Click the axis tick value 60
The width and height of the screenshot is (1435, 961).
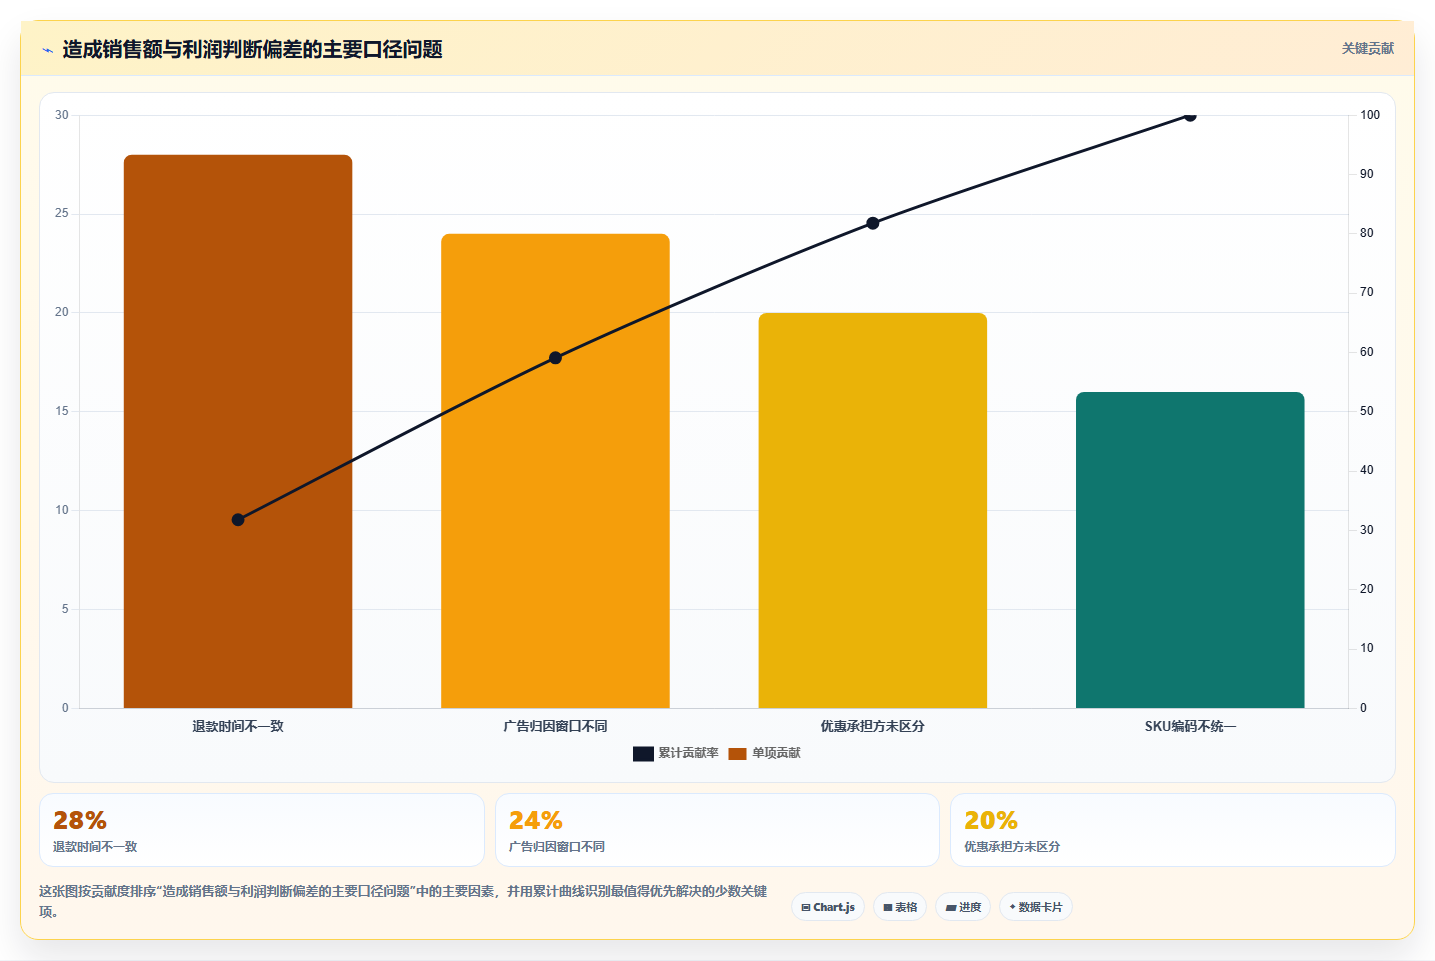pyautogui.click(x=1367, y=352)
